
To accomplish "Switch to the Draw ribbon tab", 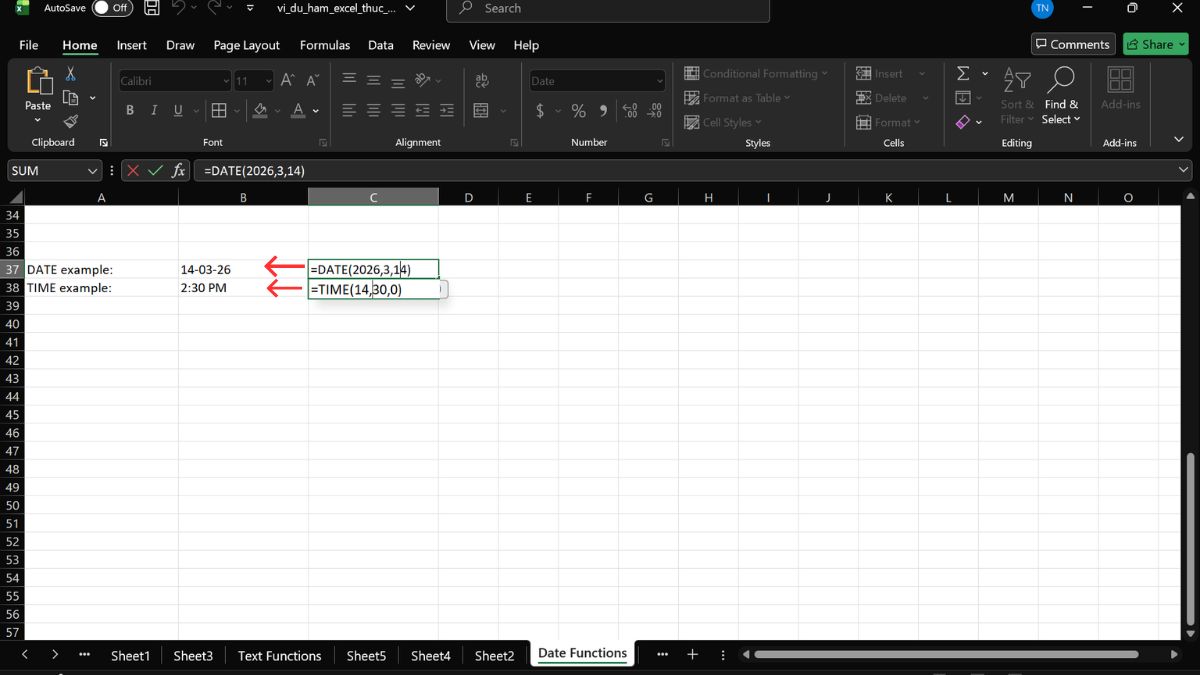I will 180,45.
